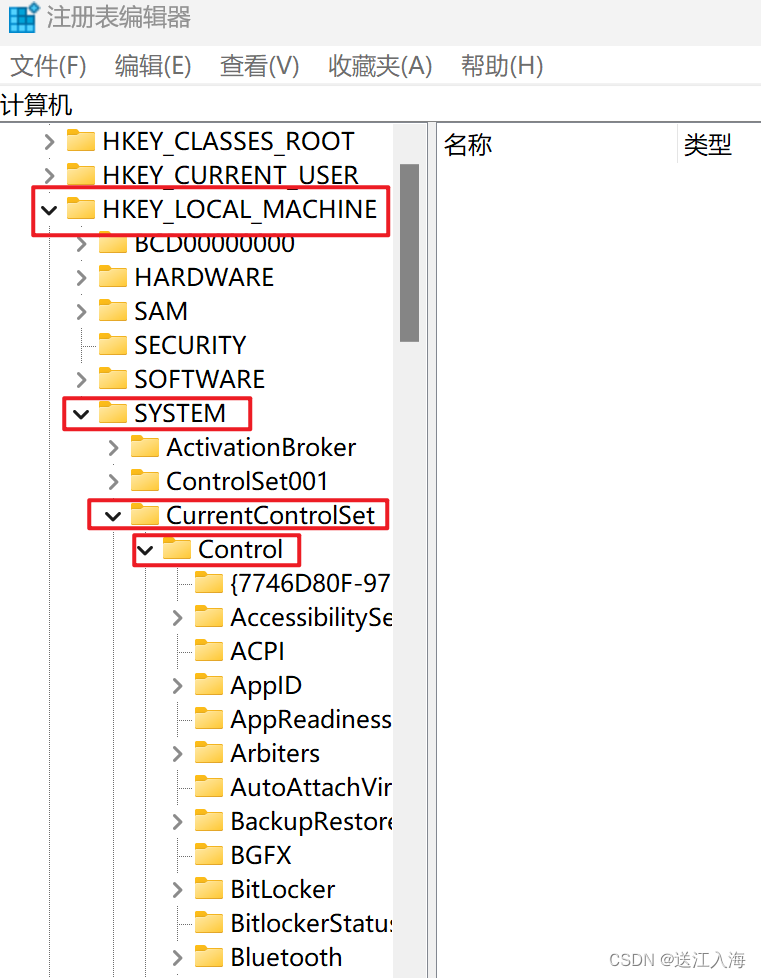Expand the ActivationBroker key
This screenshot has height=978, width=761.
[114, 448]
